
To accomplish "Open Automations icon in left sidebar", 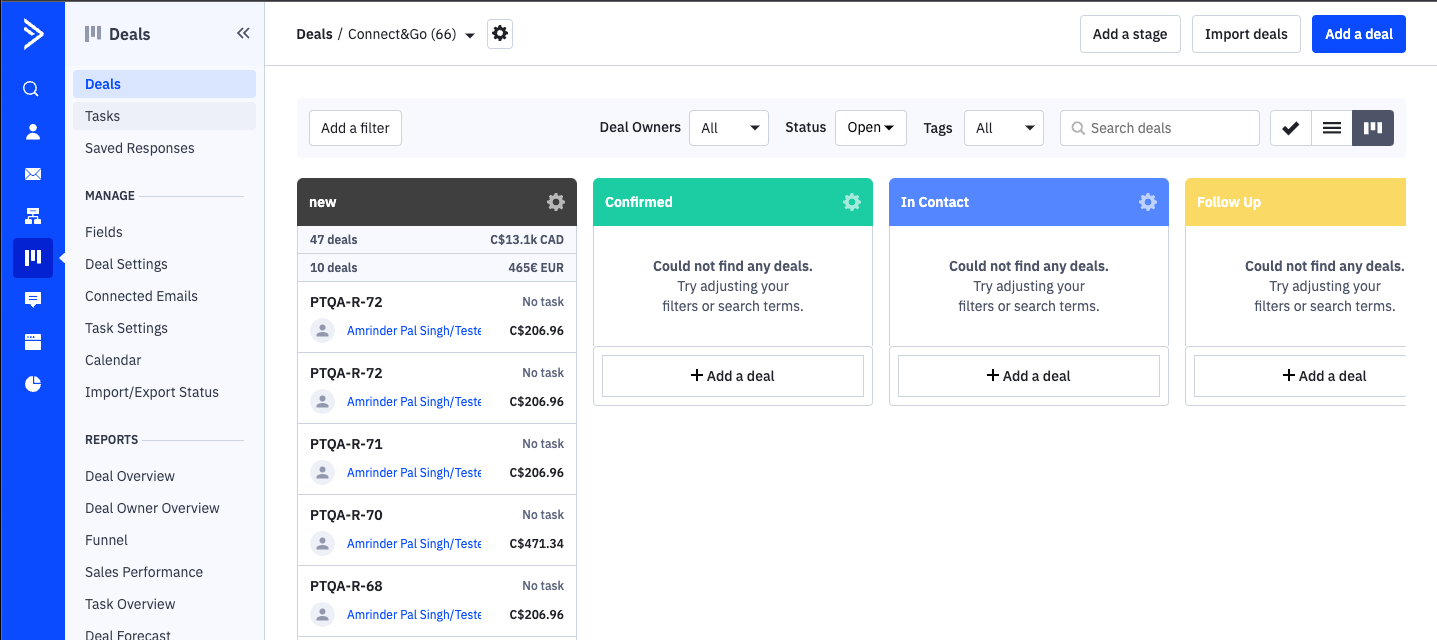I will 32,216.
